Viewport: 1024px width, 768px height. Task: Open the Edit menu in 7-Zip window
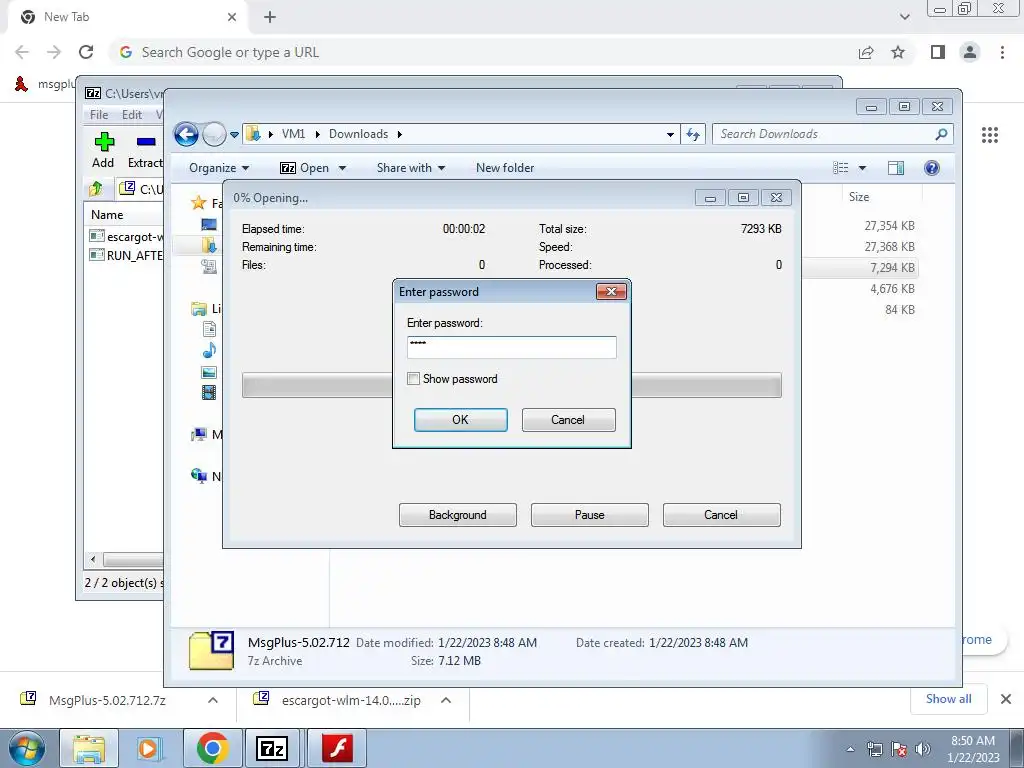[132, 115]
